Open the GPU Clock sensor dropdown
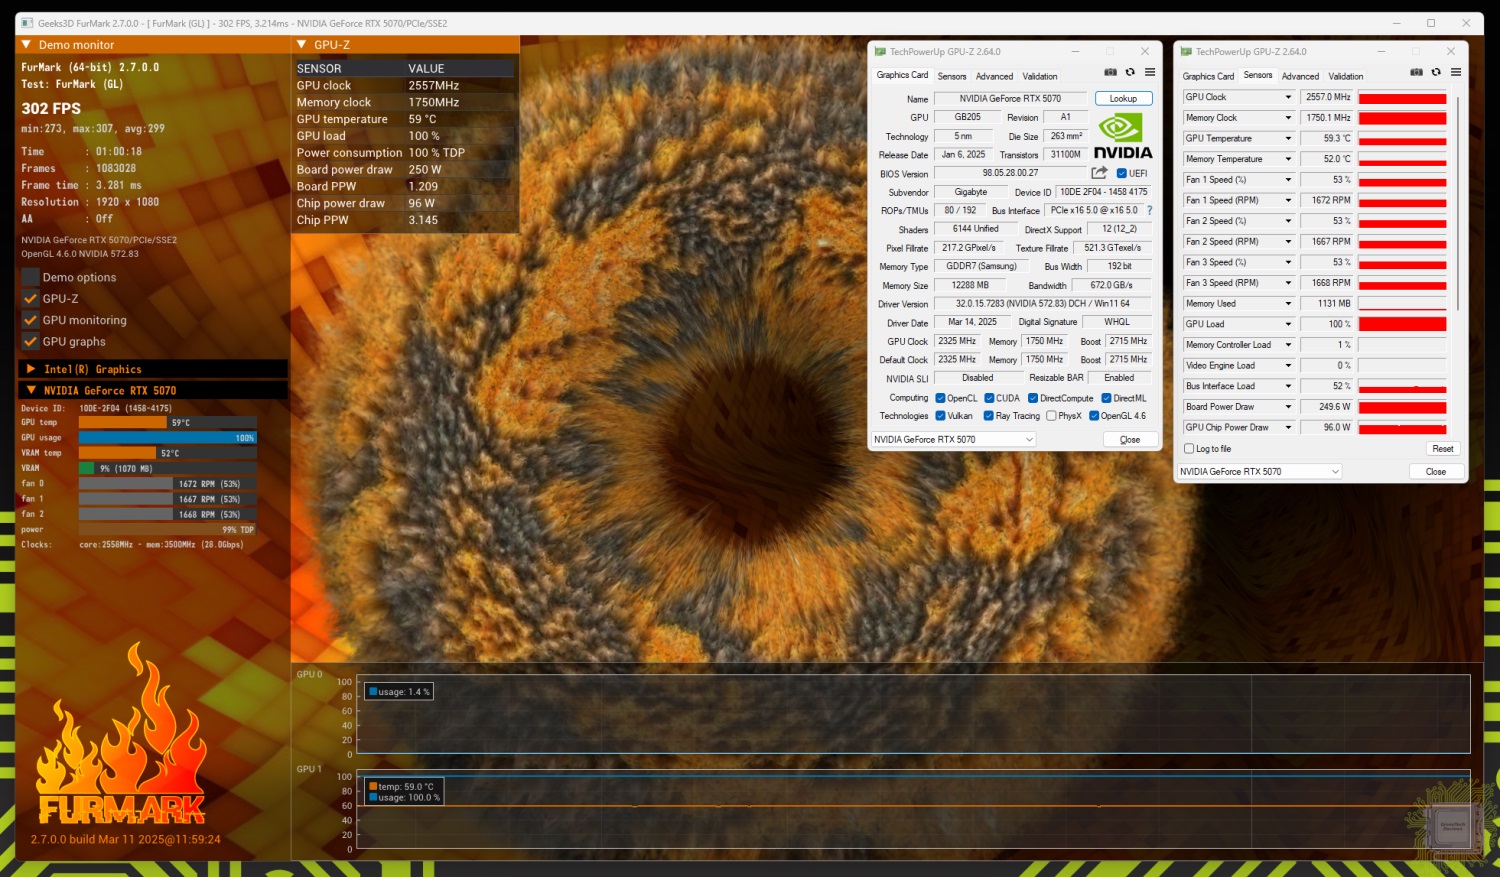 [1288, 97]
